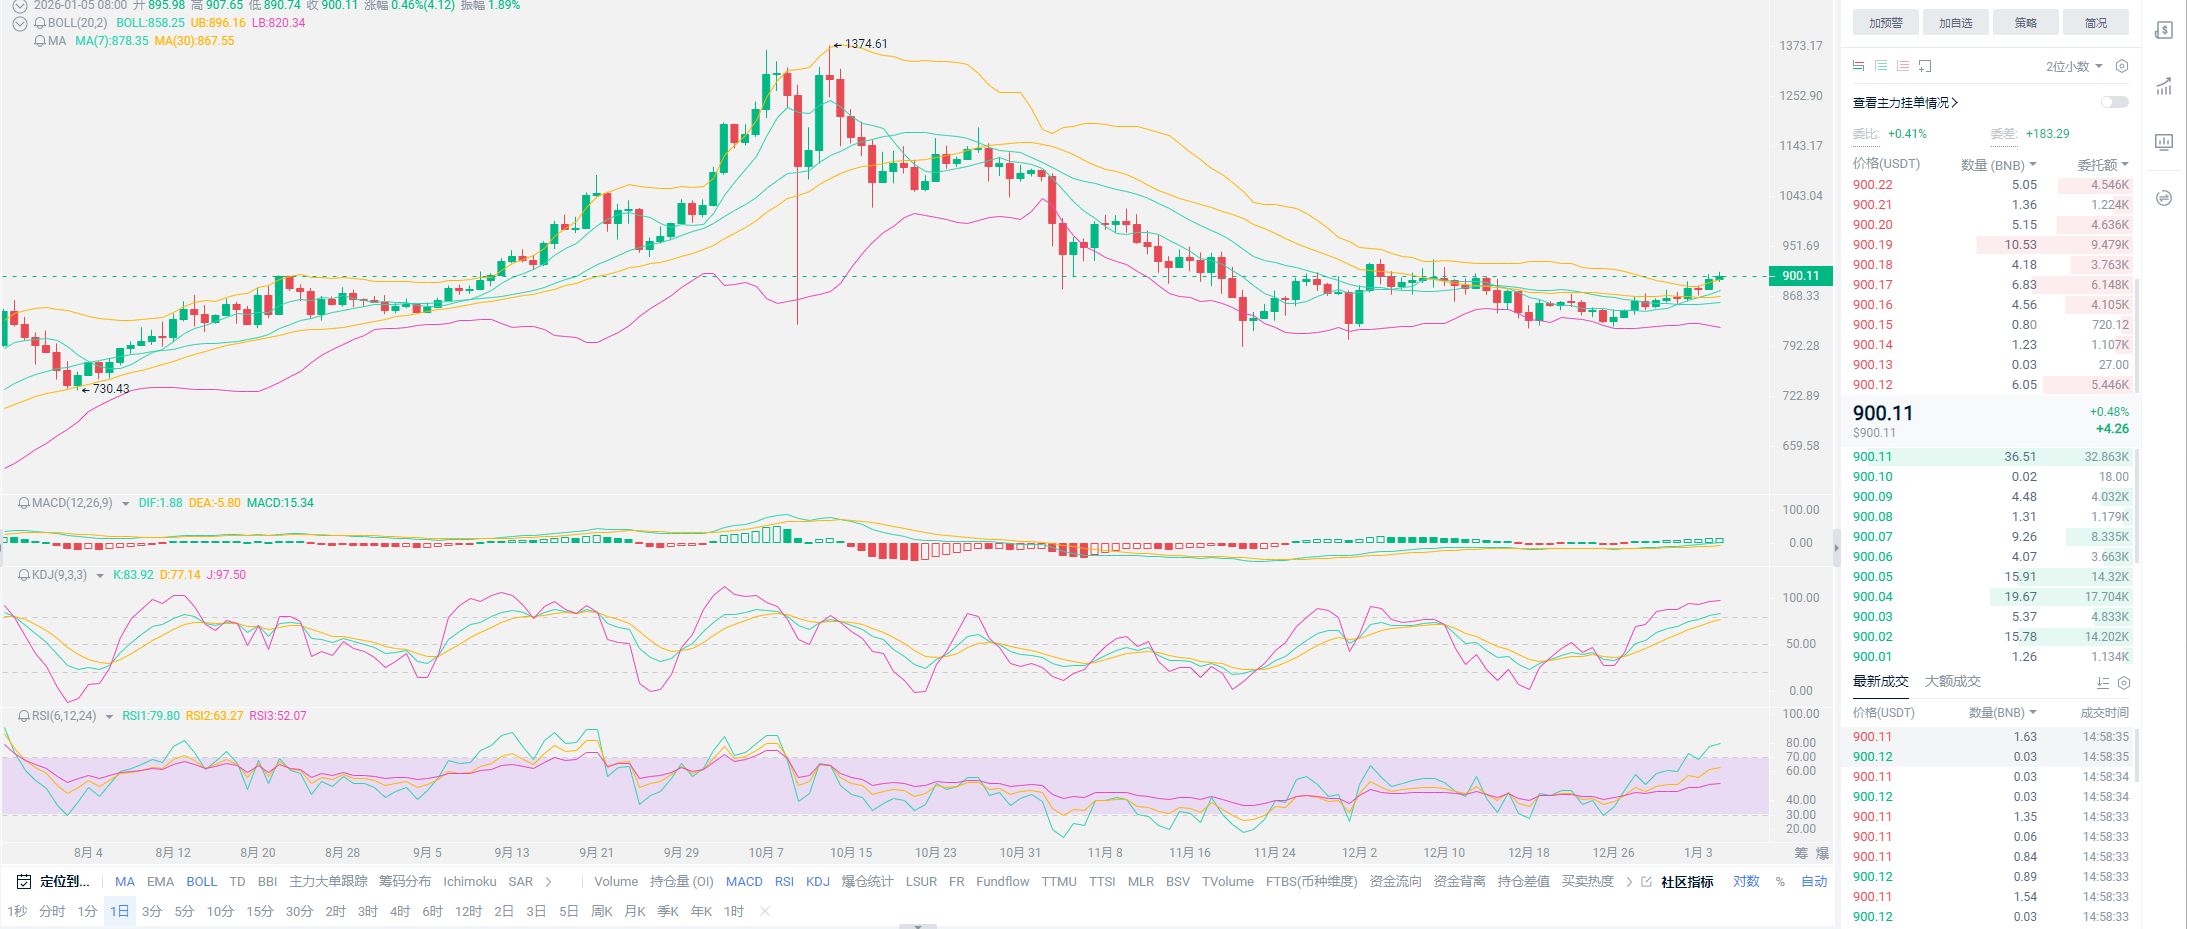Click the dollar-sign trade icon in right sidebar
2187x929 pixels.
point(2164,30)
